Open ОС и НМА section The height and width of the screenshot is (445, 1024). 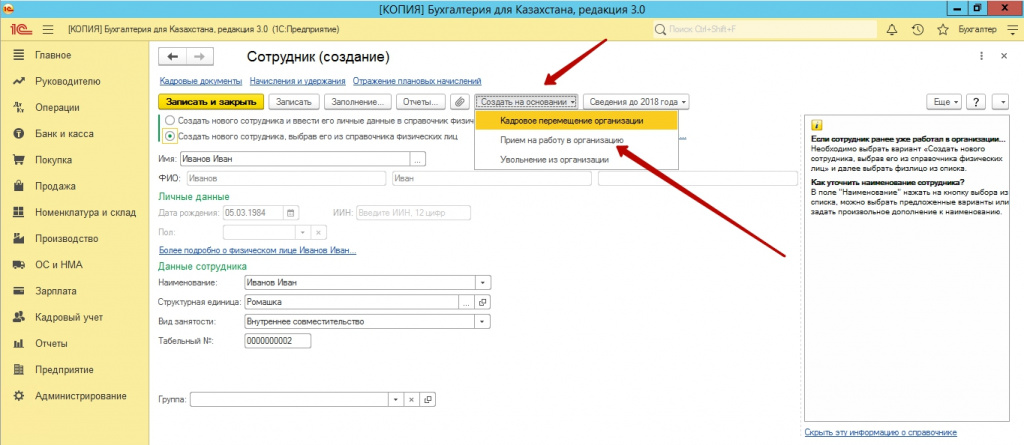point(59,265)
